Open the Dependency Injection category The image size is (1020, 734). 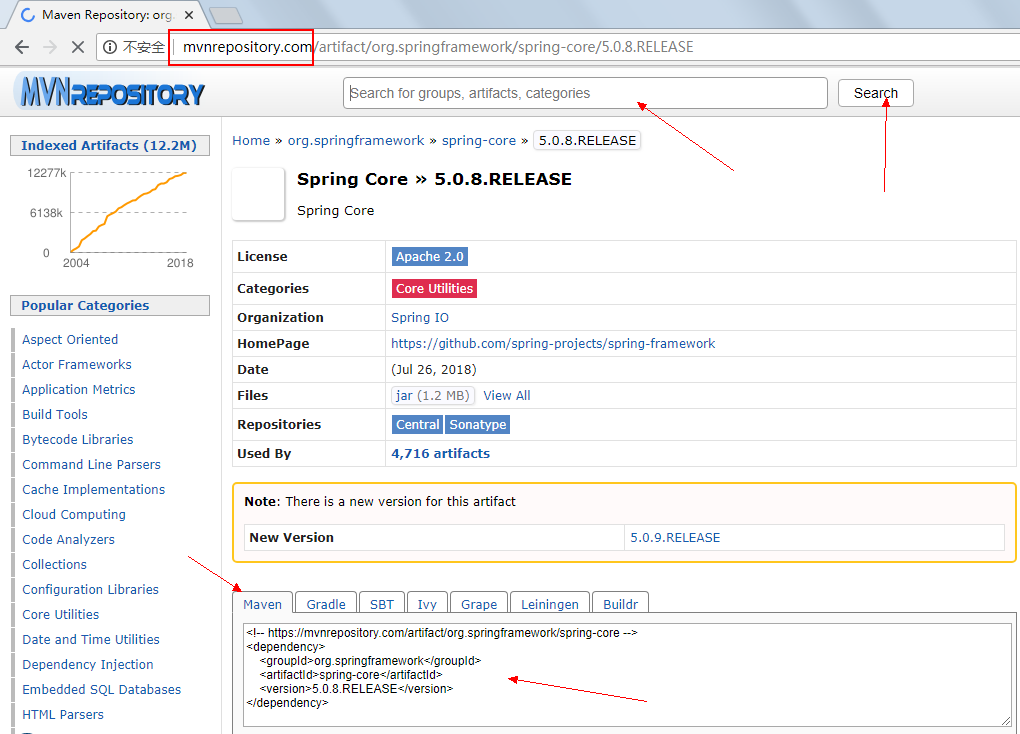coord(88,664)
